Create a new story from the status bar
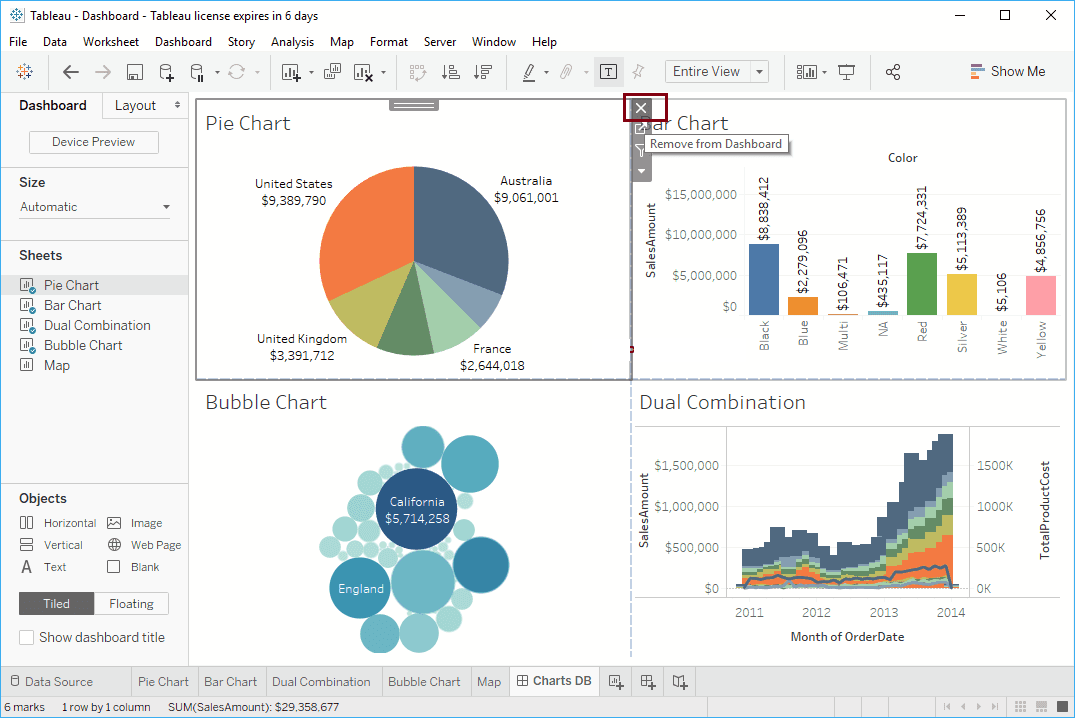Image resolution: width=1075 pixels, height=718 pixels. pos(678,681)
